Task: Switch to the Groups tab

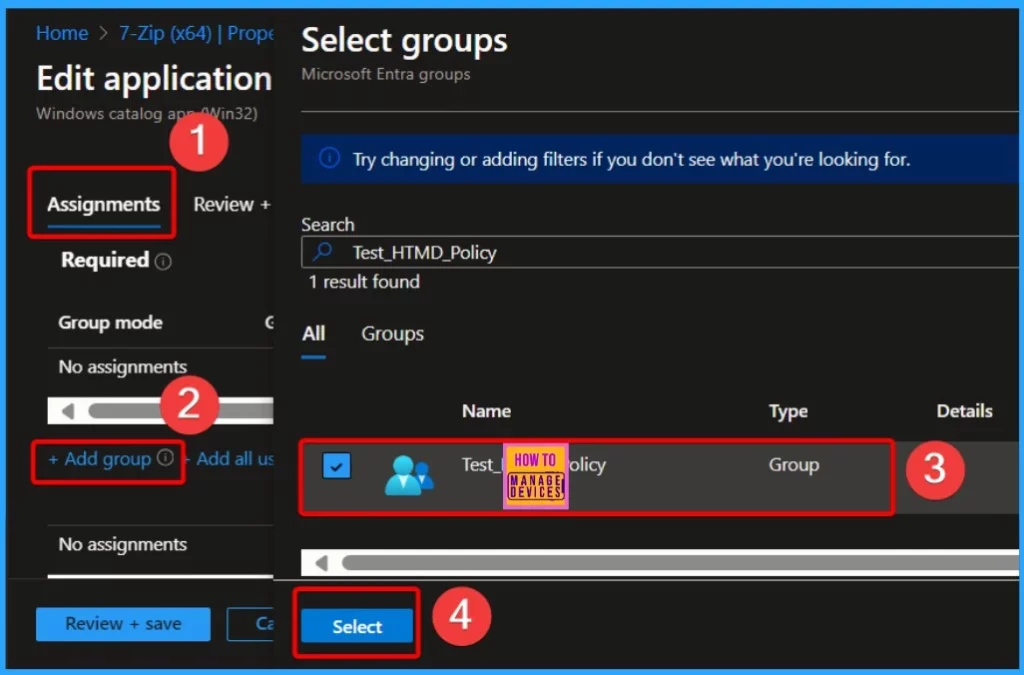Action: pyautogui.click(x=392, y=334)
